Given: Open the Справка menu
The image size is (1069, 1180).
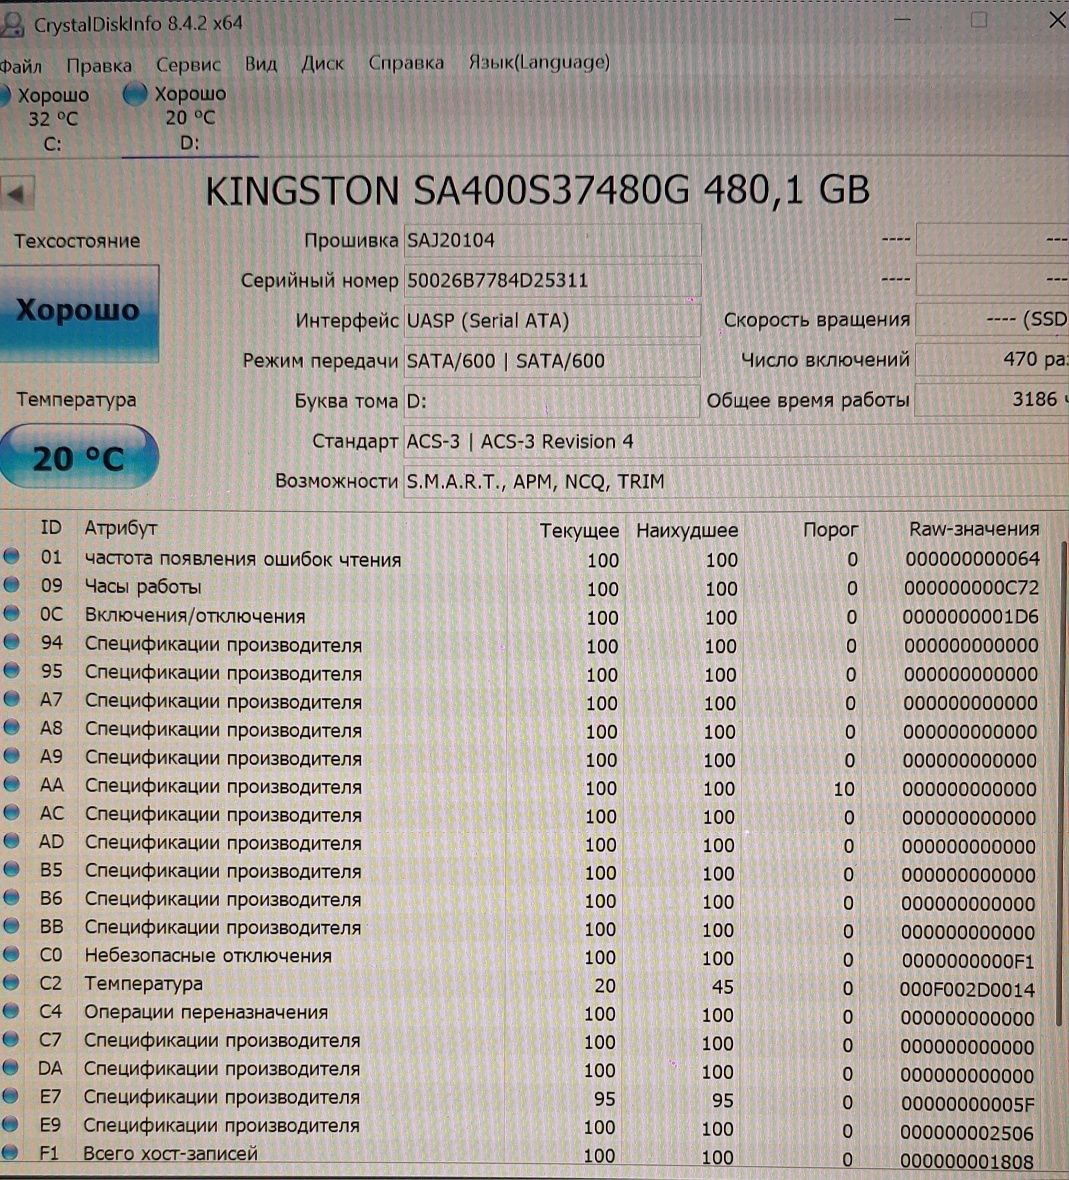Looking at the screenshot, I should (x=405, y=62).
